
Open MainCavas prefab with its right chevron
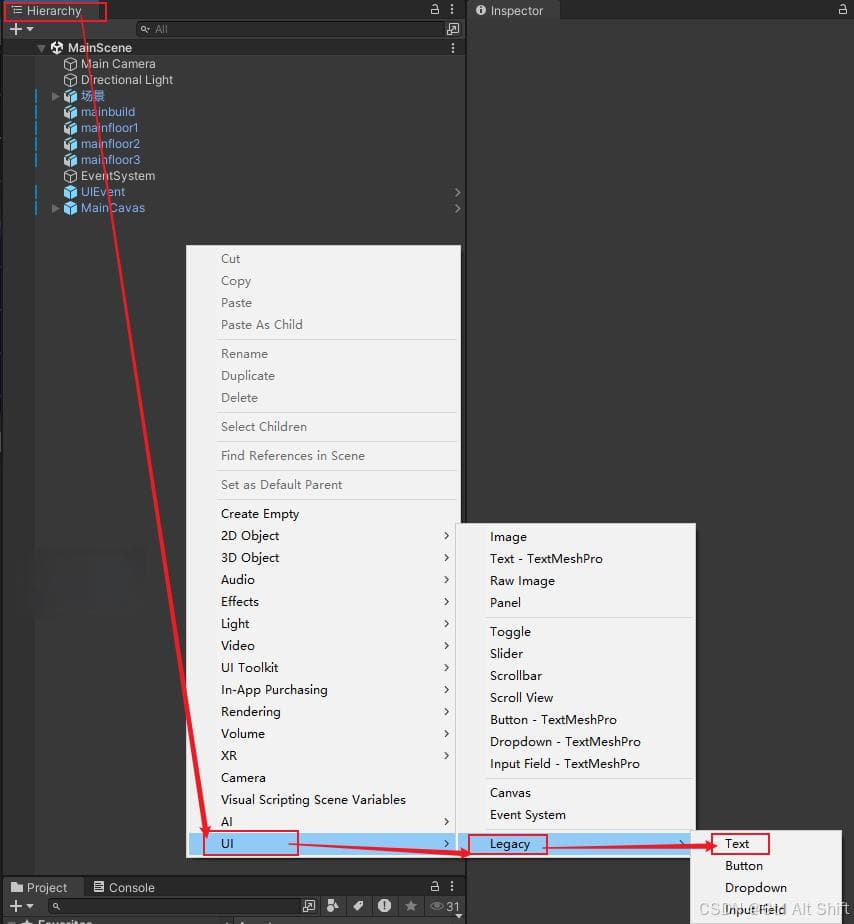tap(457, 208)
